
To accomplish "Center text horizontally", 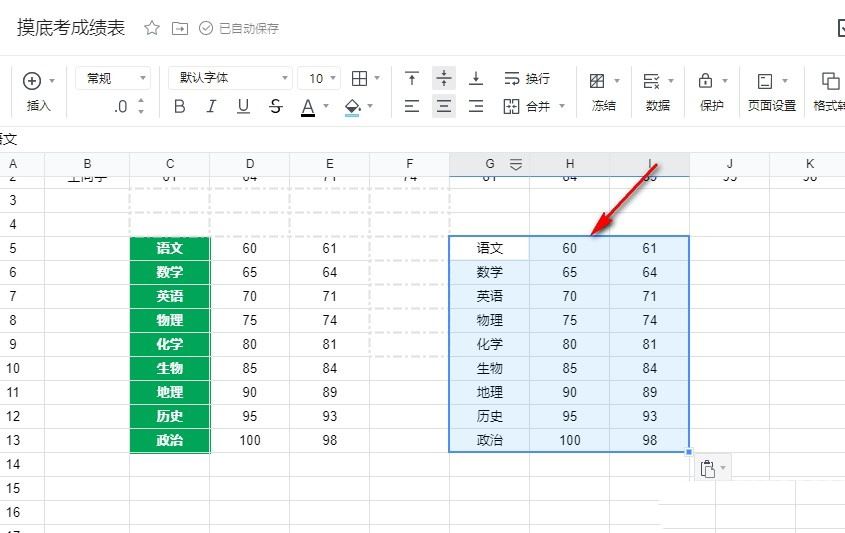I will pos(444,106).
